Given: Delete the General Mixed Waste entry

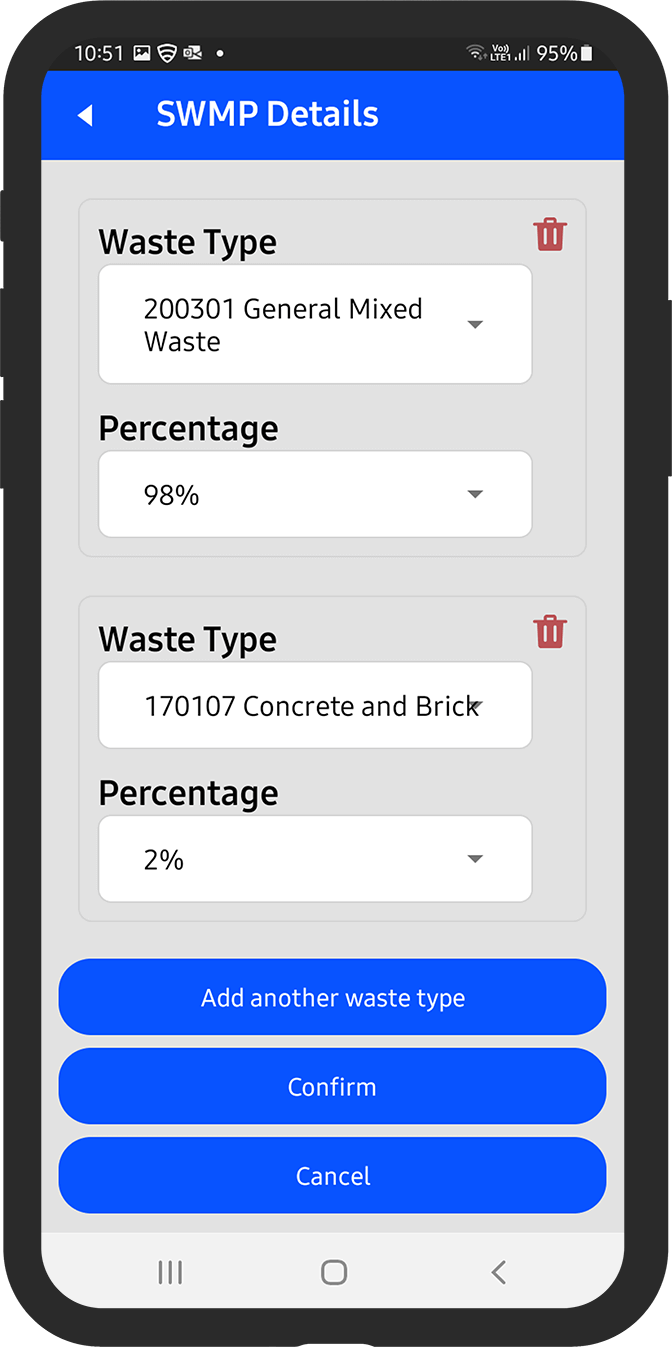Looking at the screenshot, I should click(x=550, y=235).
